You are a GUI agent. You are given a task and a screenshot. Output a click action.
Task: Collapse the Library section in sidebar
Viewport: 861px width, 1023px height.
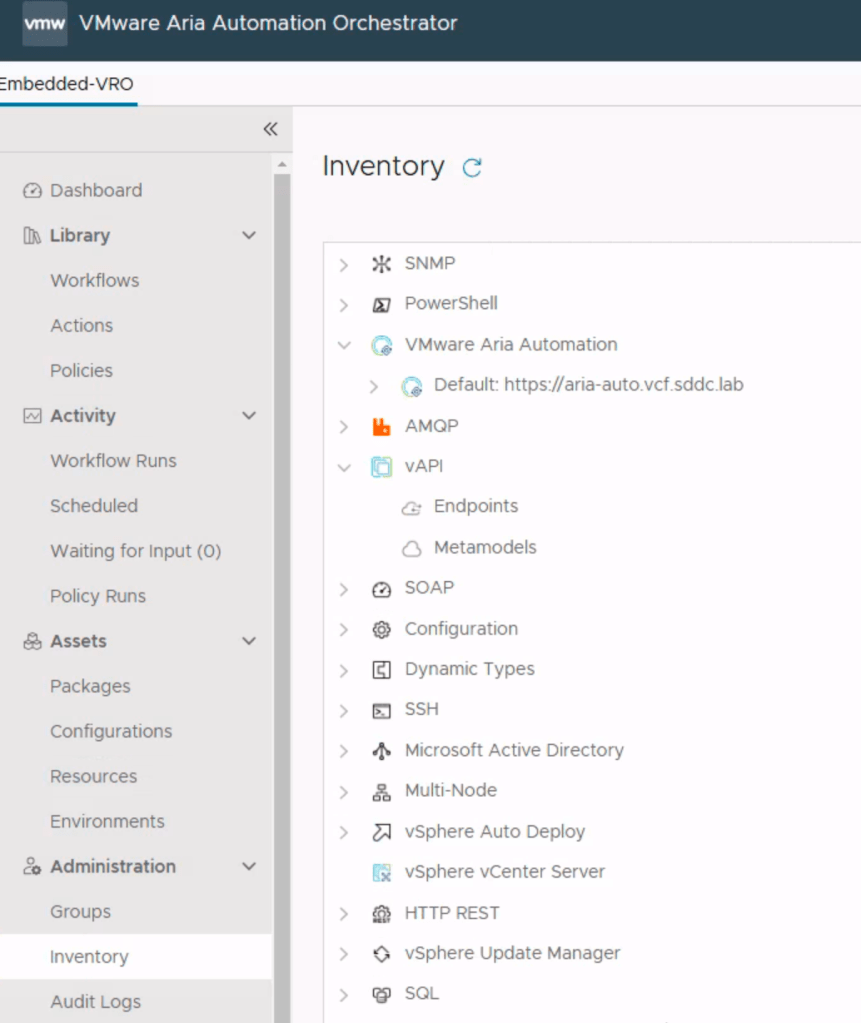(249, 236)
